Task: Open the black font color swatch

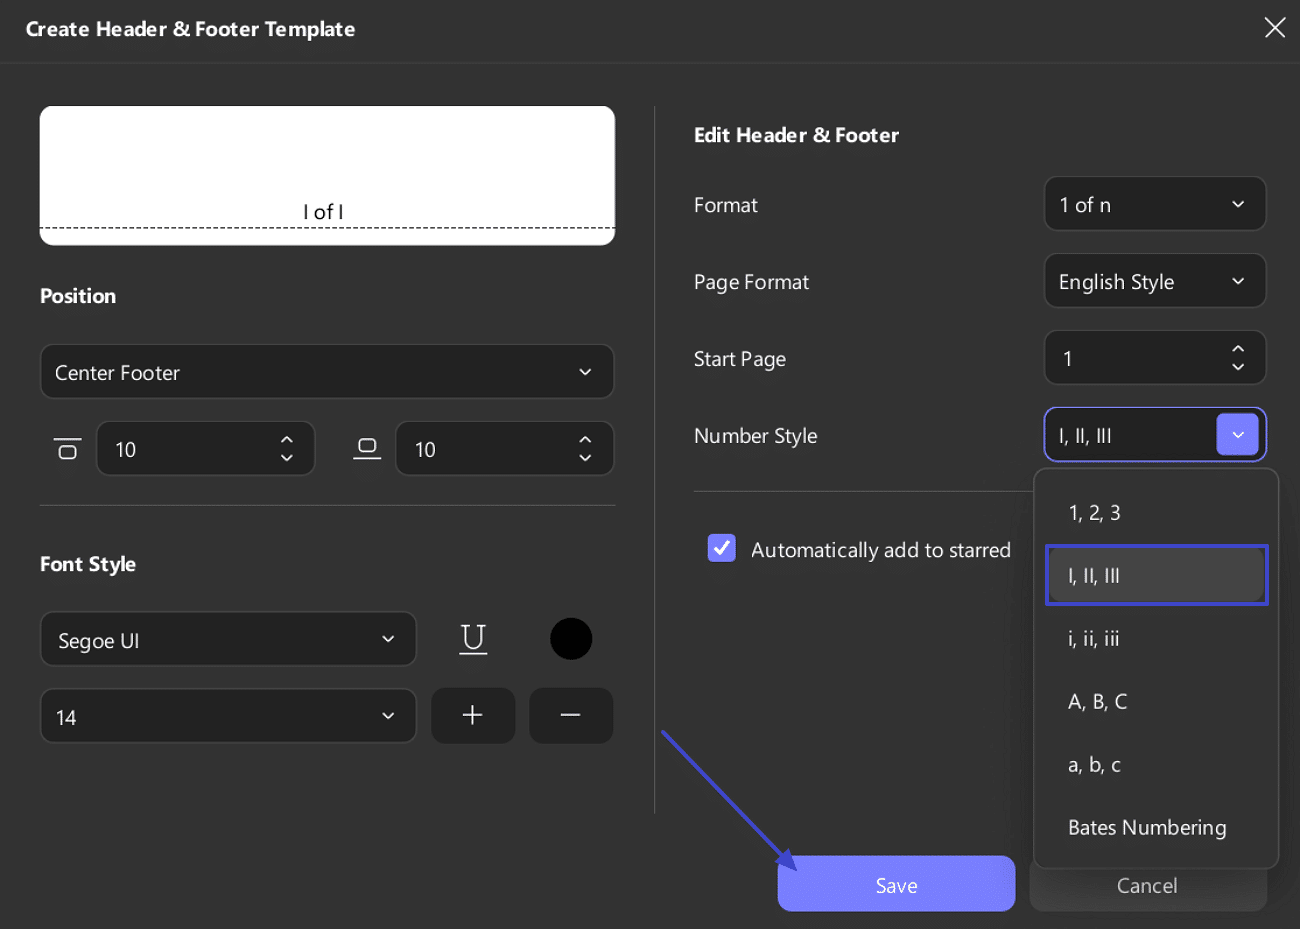Action: pos(571,639)
